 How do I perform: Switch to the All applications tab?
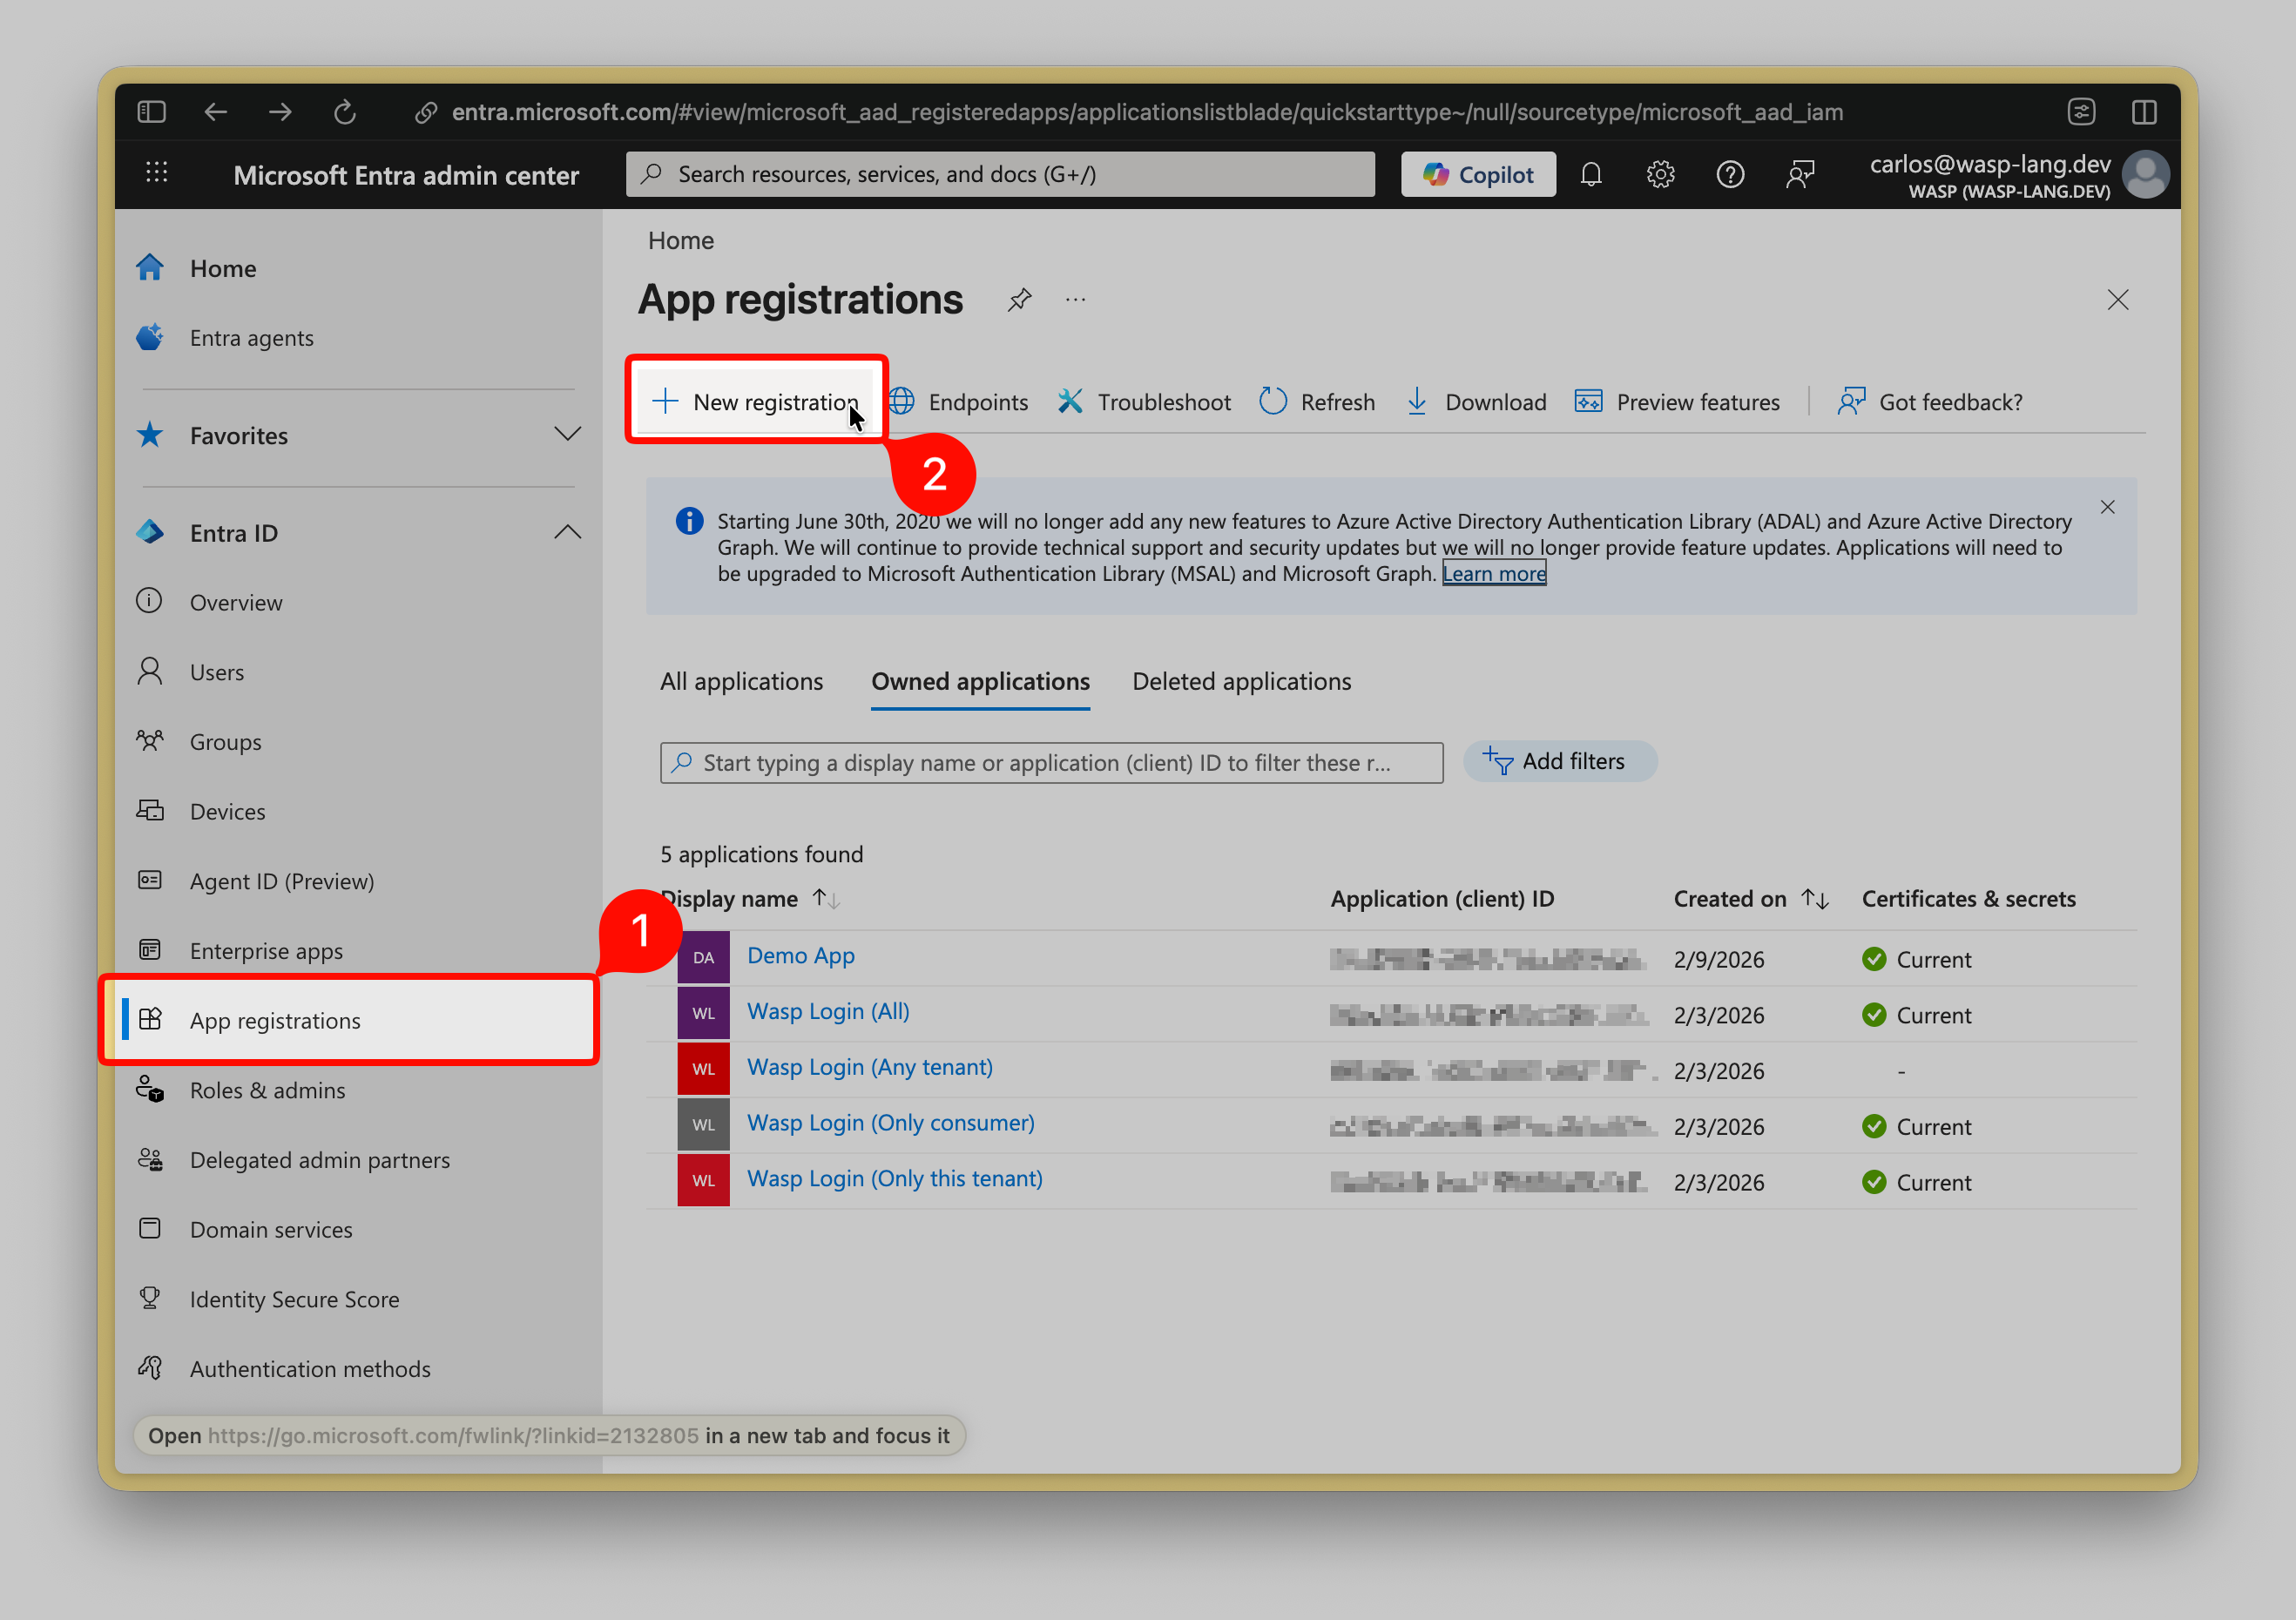[x=741, y=681]
